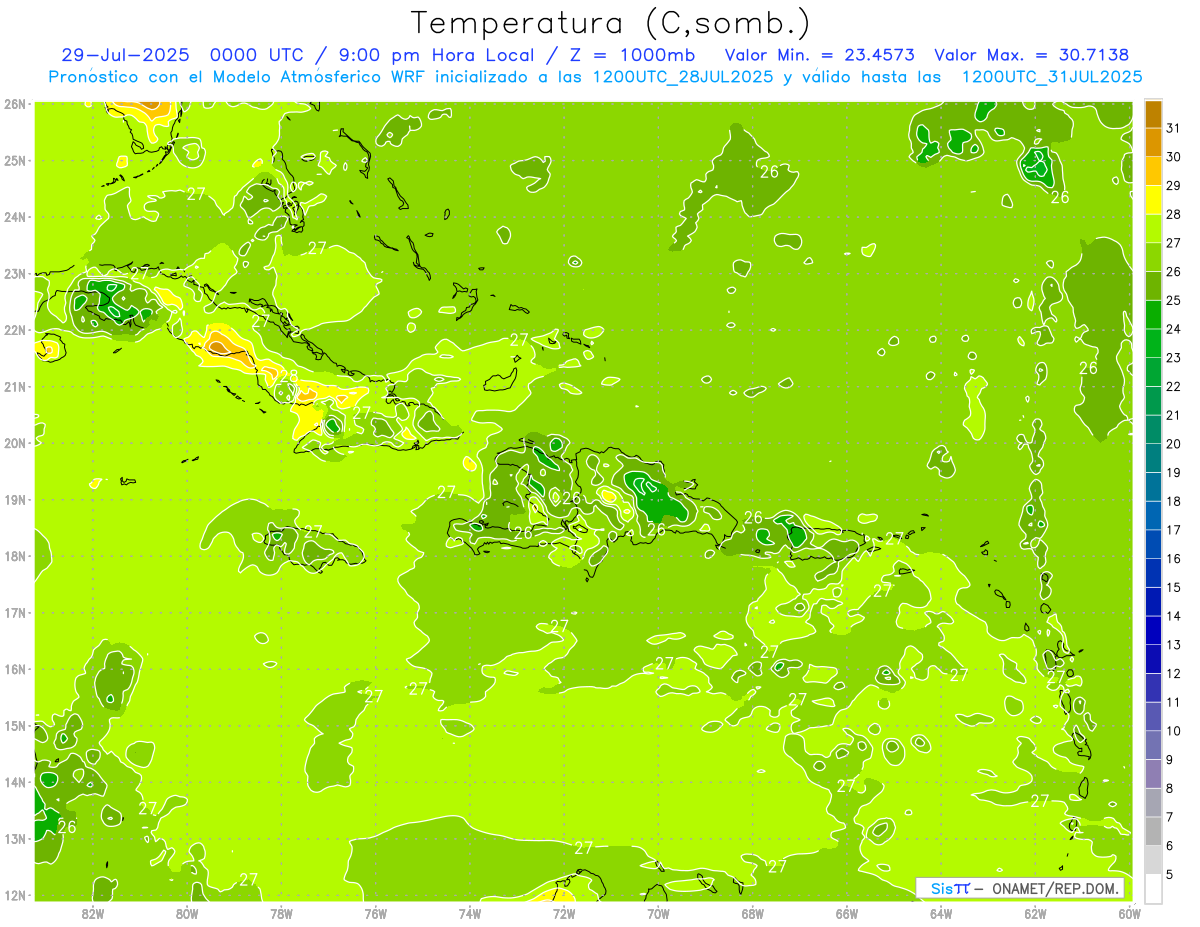Click the 16N latitude axis label

[x=14, y=668]
